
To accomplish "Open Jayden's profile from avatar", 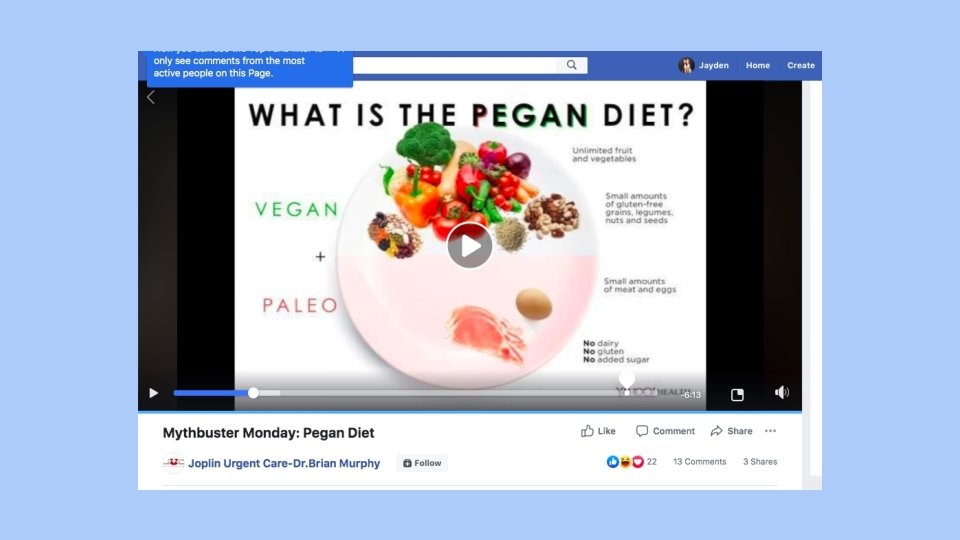I will tap(686, 65).
